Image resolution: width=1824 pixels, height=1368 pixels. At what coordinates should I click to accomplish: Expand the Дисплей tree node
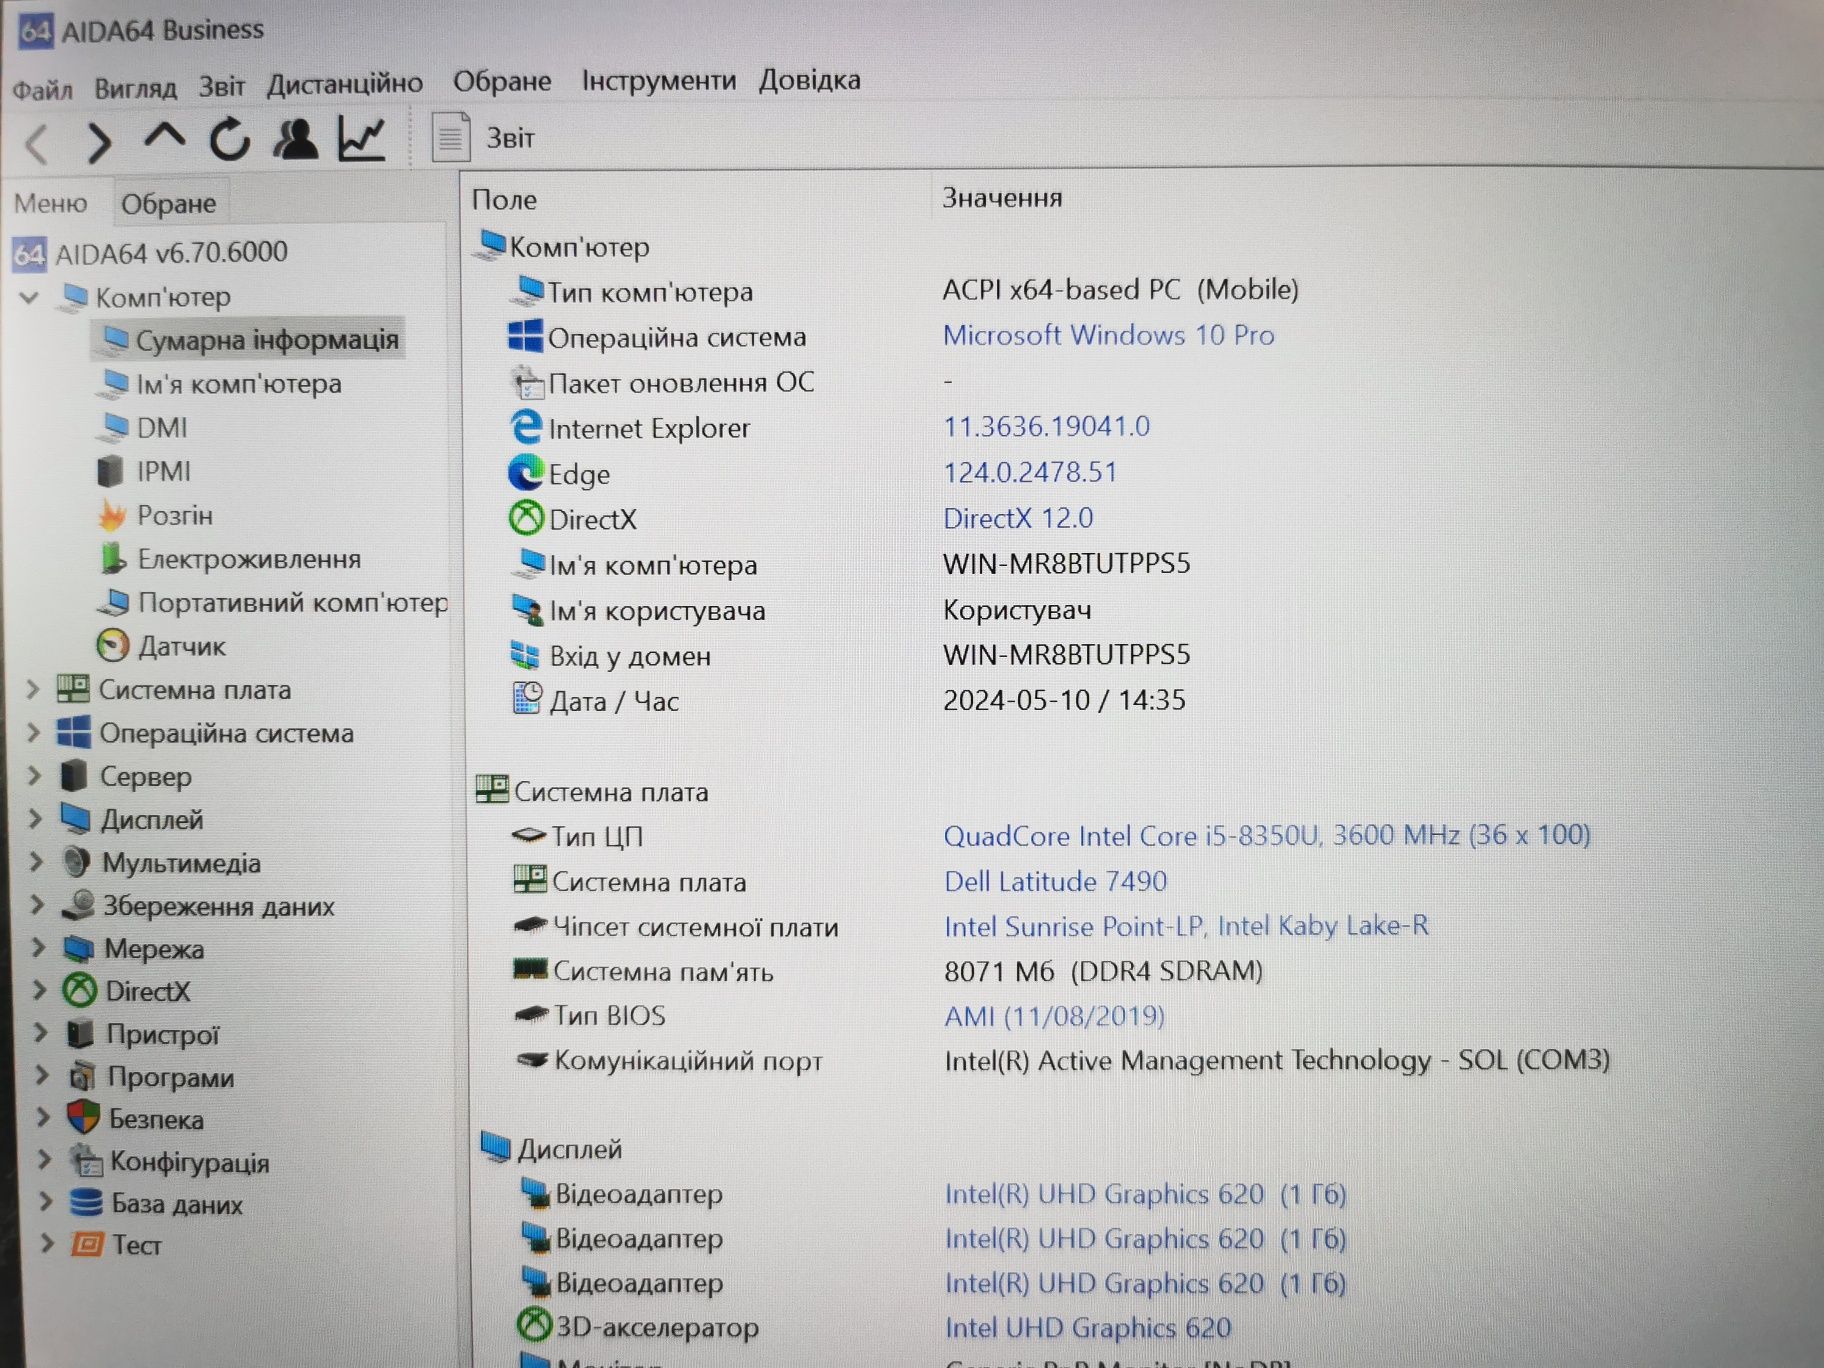pos(35,818)
